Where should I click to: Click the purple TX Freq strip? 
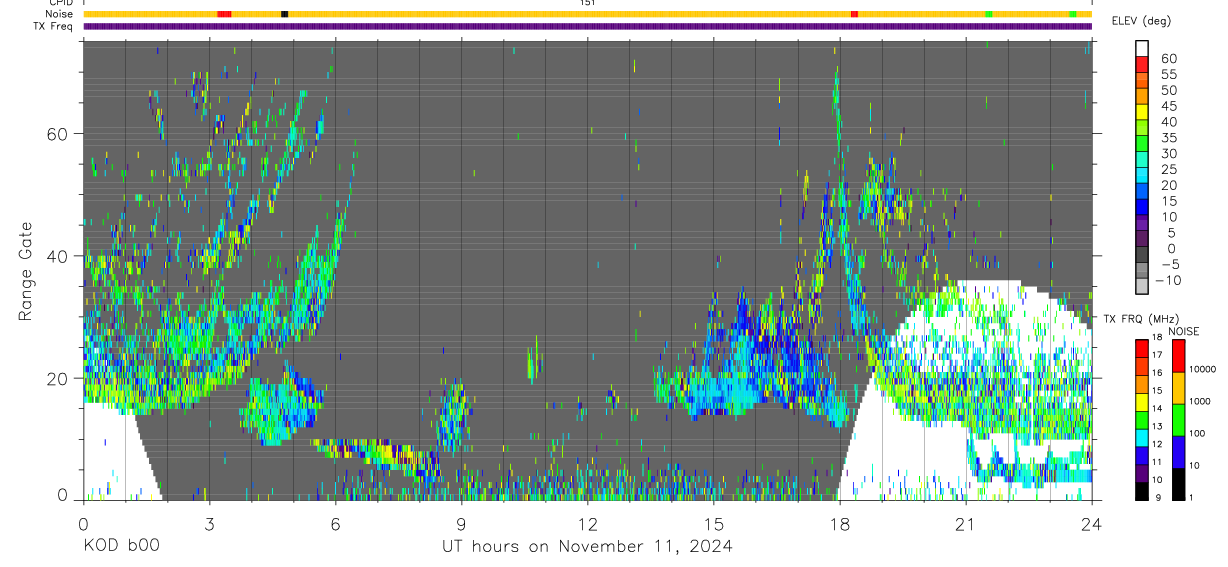click(x=588, y=26)
